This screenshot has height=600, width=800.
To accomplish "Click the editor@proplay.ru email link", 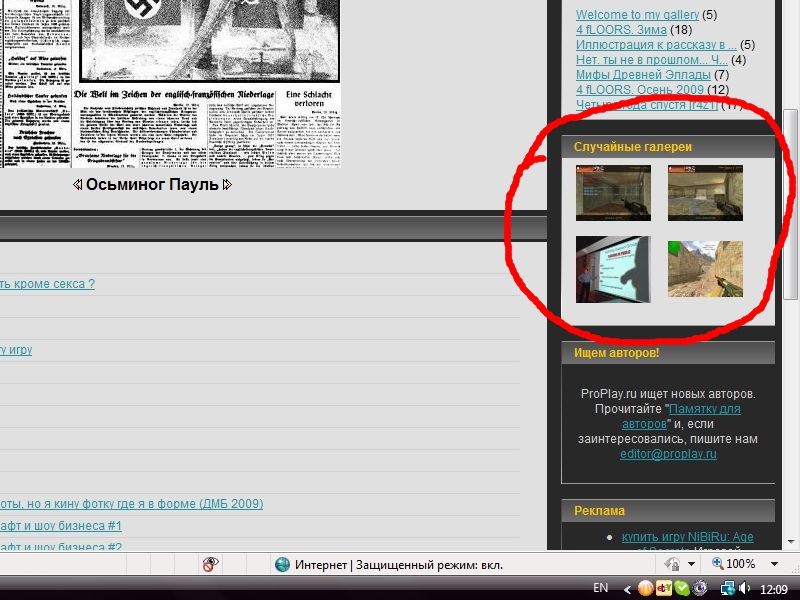I will point(668,454).
